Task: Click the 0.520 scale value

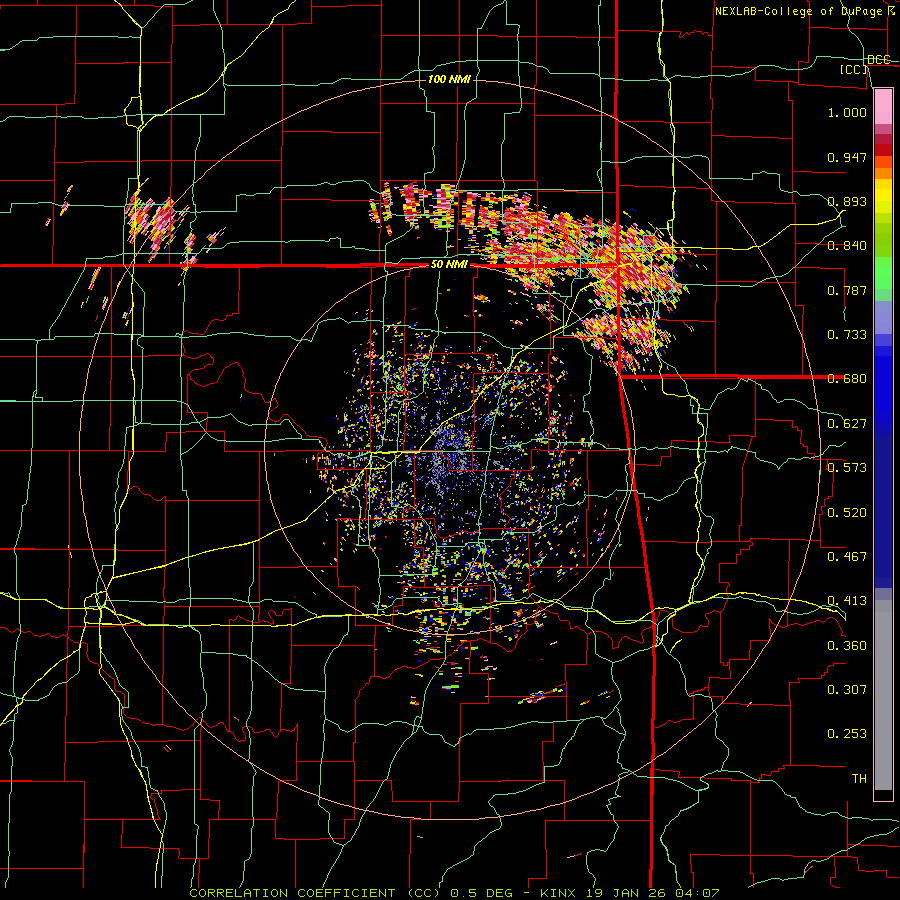Action: [847, 513]
